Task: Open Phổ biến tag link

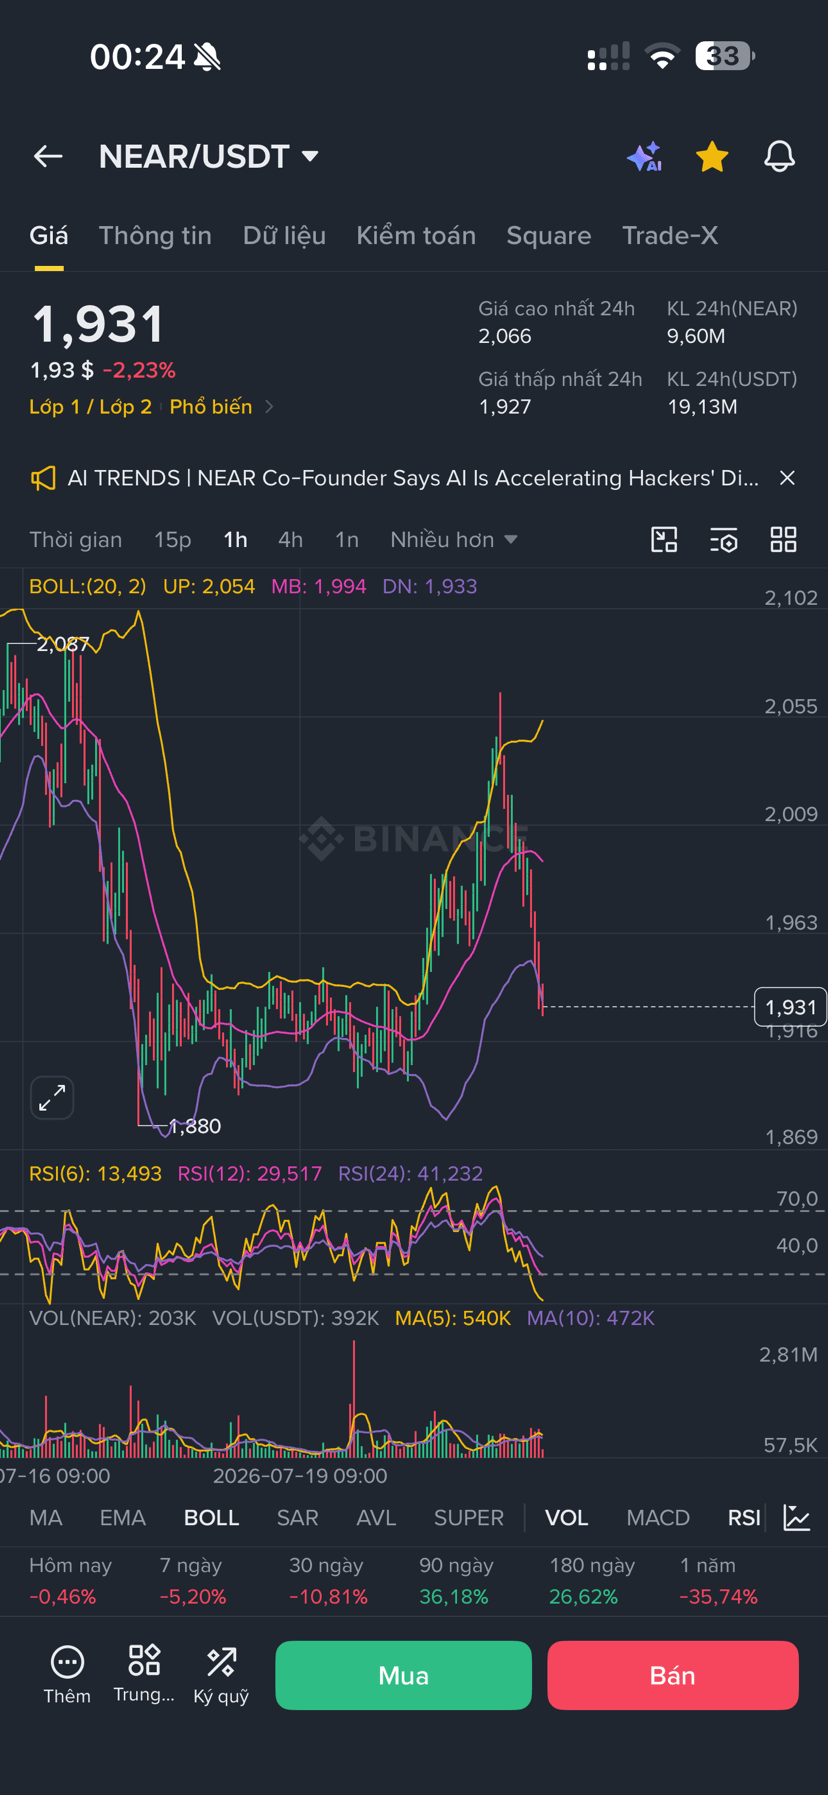Action: pyautogui.click(x=211, y=407)
